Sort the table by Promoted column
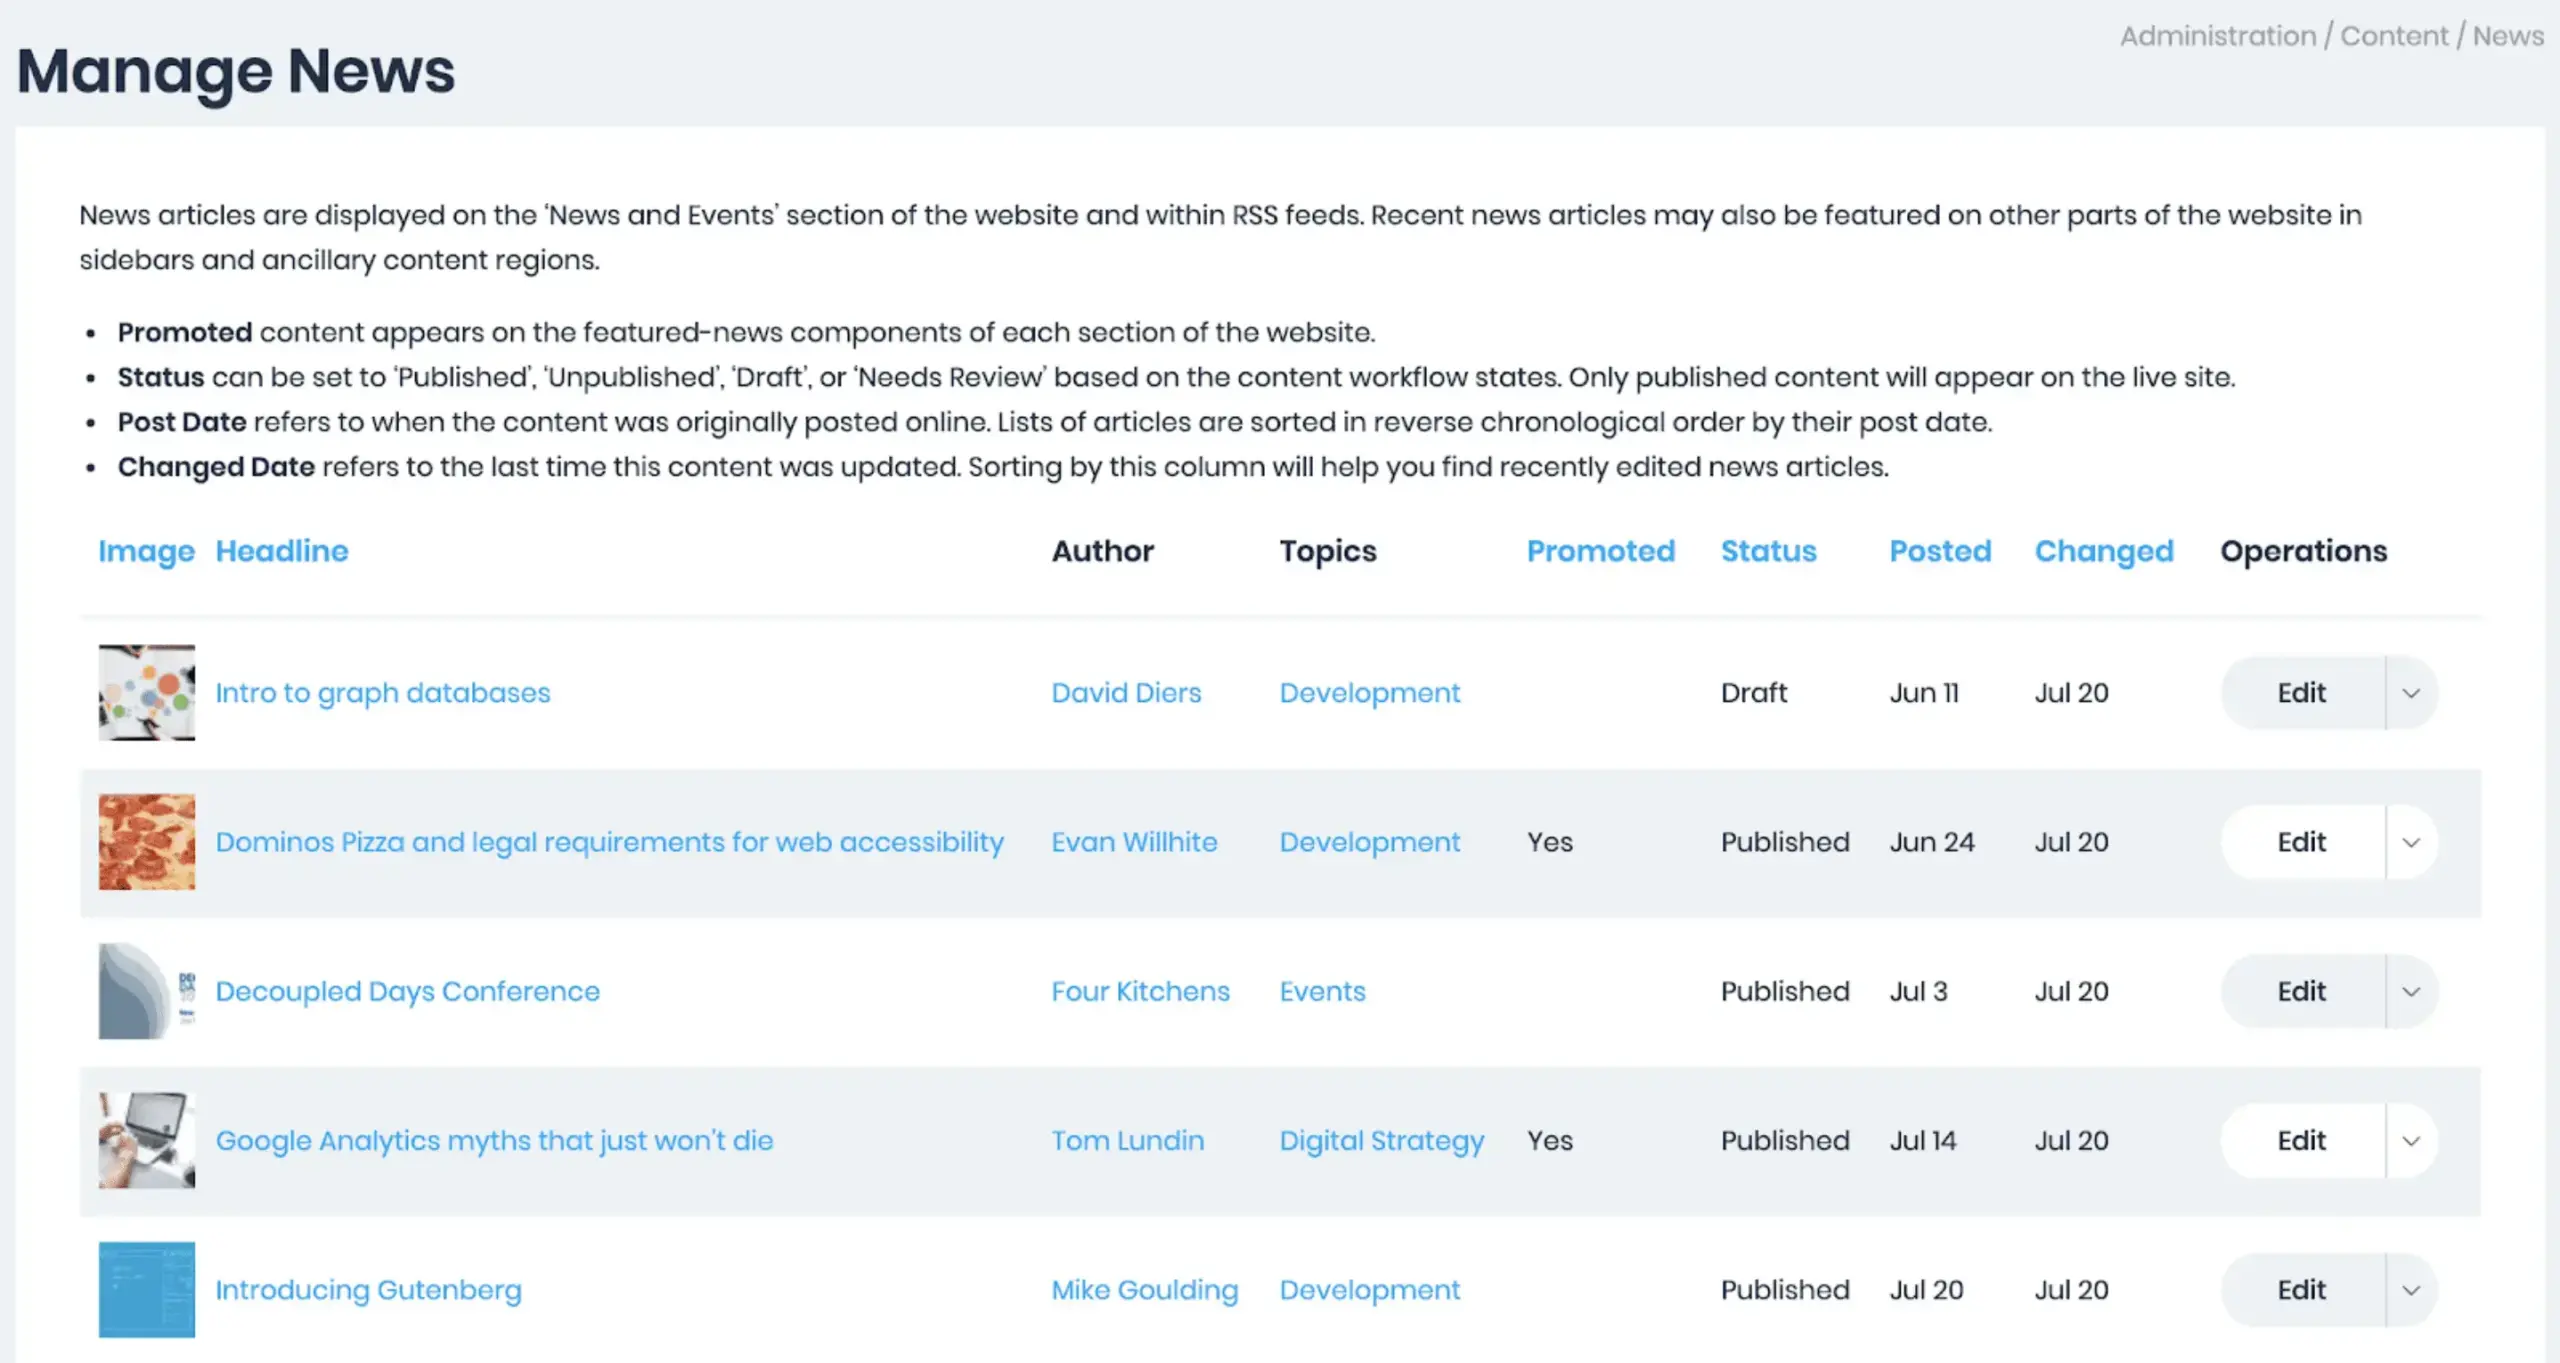The height and width of the screenshot is (1363, 2560). click(x=1600, y=551)
